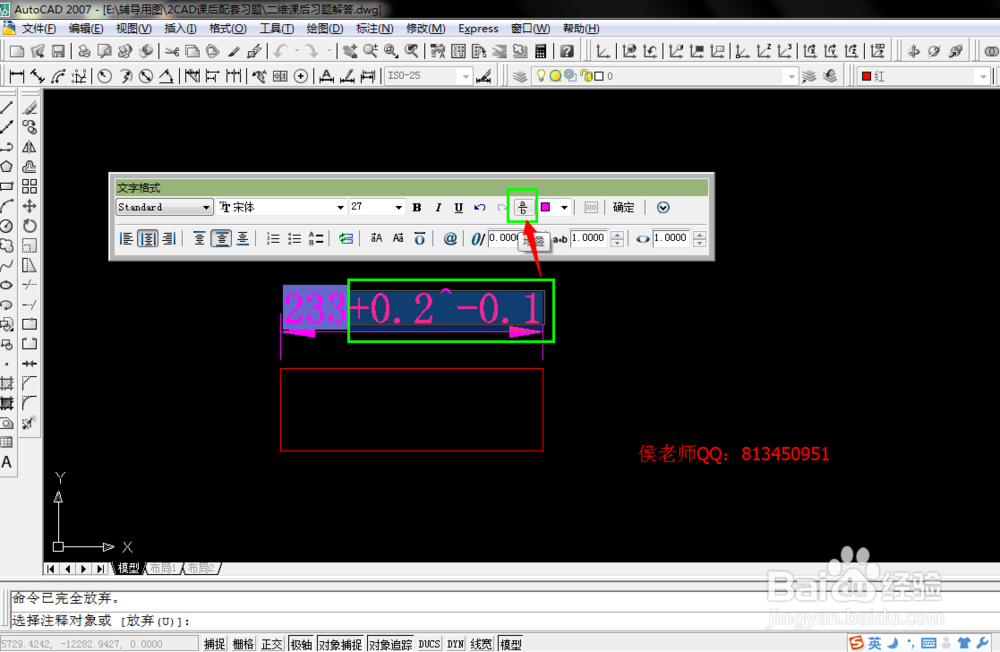Click the width factor 1.0000 field
This screenshot has width=1000, height=652.
point(672,239)
